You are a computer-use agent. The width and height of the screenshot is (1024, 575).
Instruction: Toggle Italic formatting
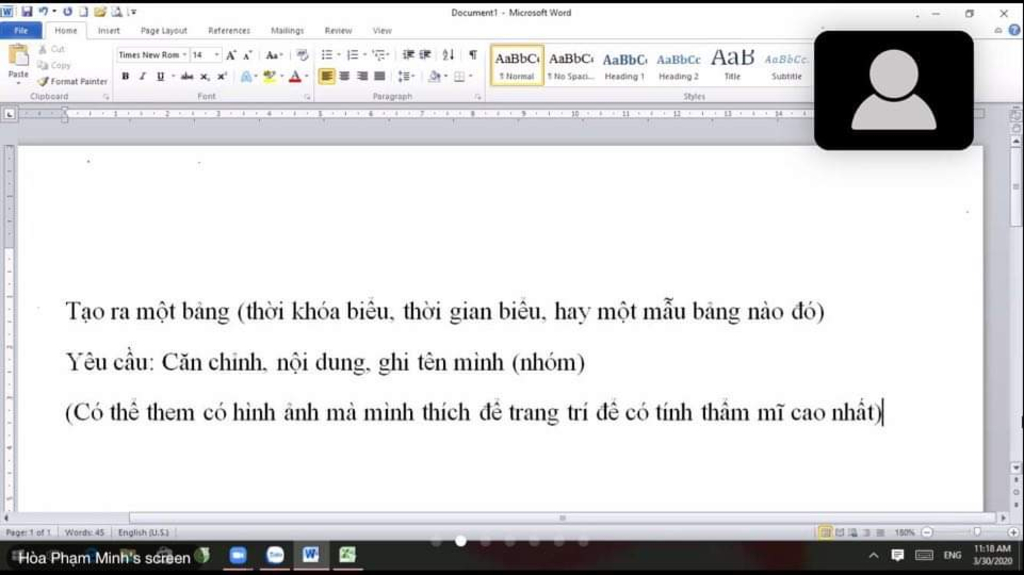142,76
